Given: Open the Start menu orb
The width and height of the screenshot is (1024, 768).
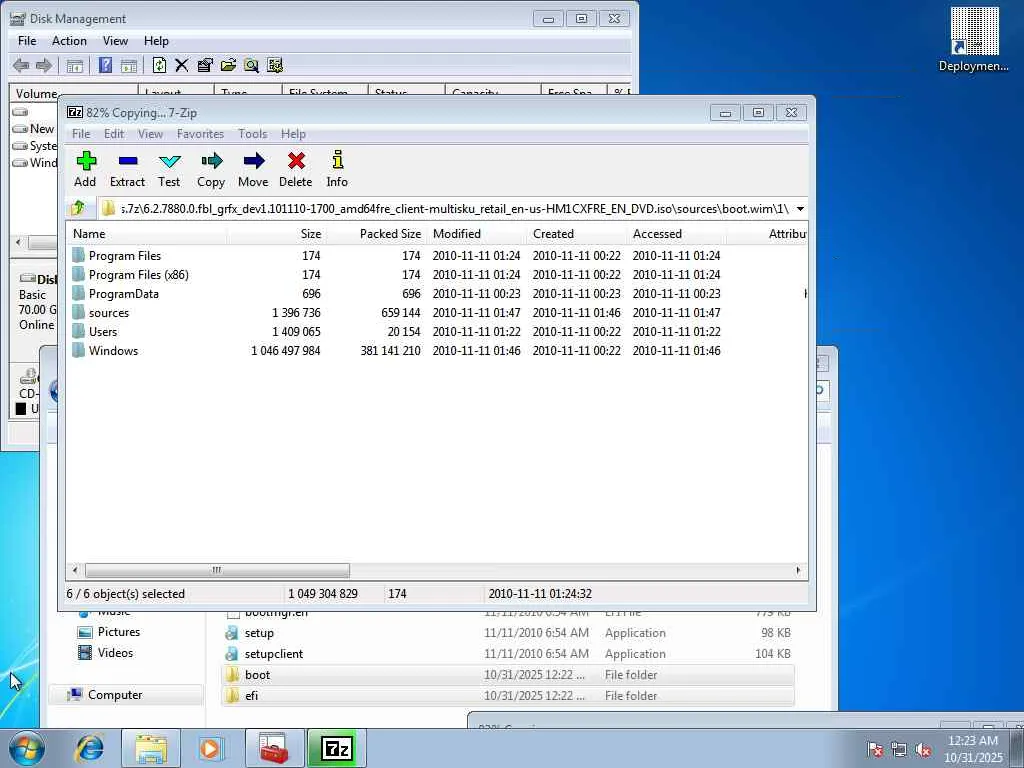Looking at the screenshot, I should 27,748.
